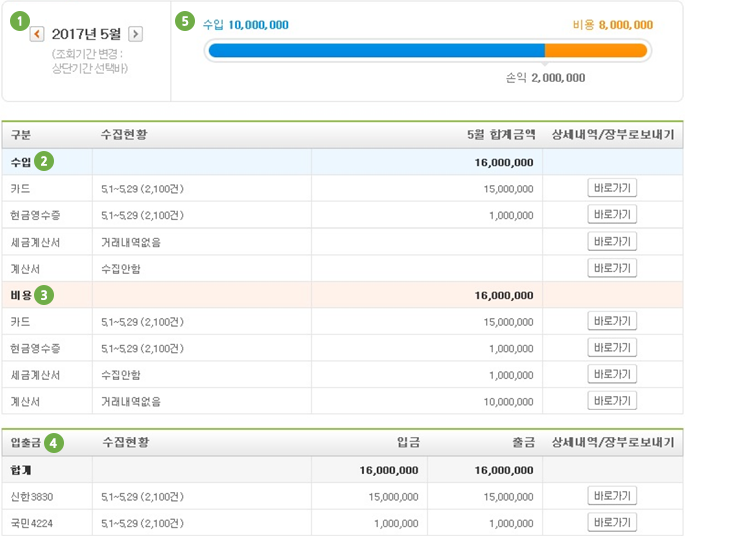Open 바로가기 for 신한3830 account
The image size is (740, 536).
[612, 496]
